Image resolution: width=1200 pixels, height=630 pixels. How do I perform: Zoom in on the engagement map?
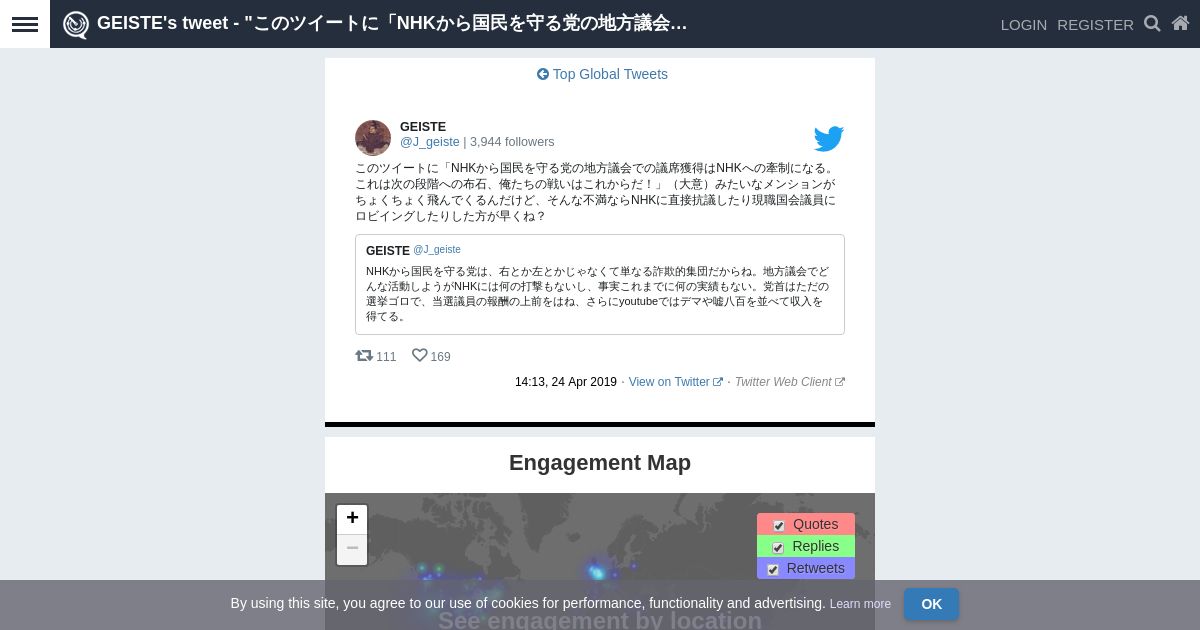click(x=352, y=519)
